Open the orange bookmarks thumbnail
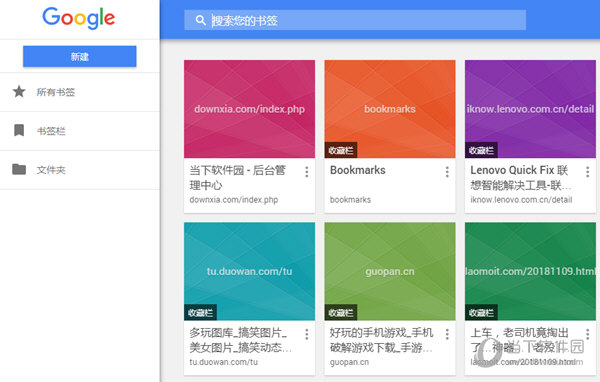 (x=390, y=109)
